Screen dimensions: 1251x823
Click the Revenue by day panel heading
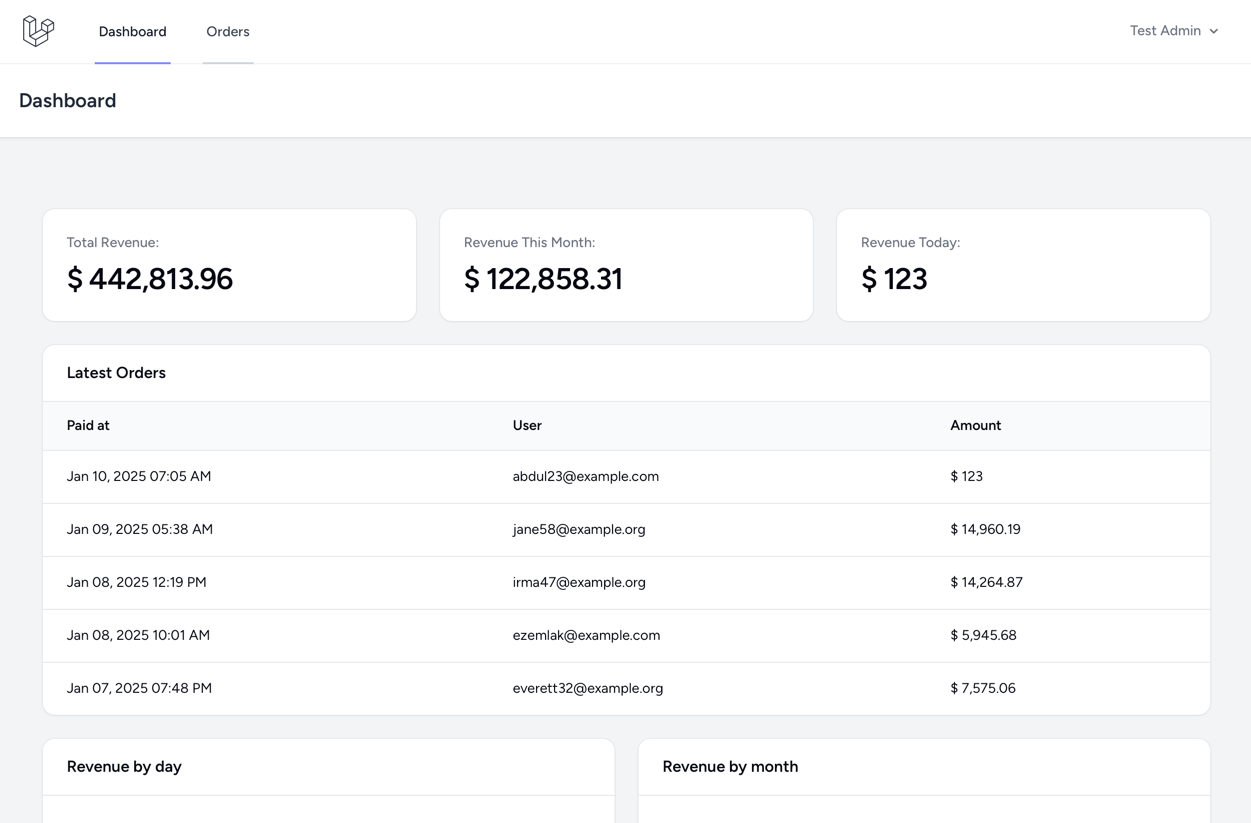point(124,767)
